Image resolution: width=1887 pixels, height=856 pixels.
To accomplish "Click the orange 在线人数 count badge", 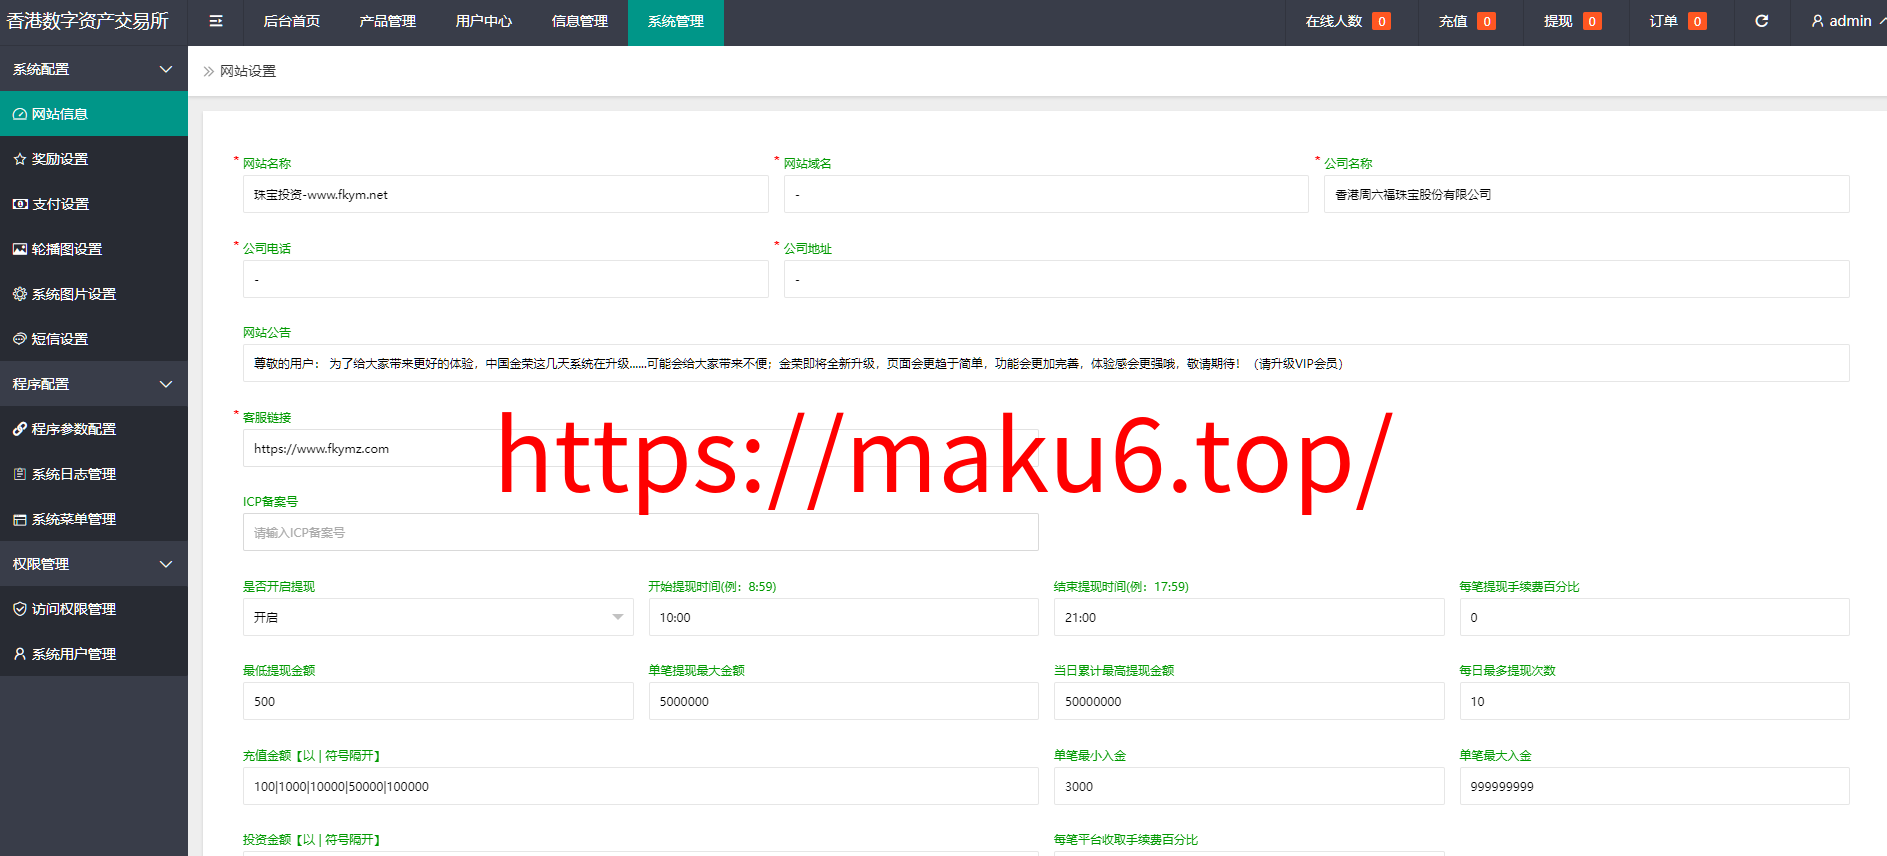I will click(x=1381, y=21).
